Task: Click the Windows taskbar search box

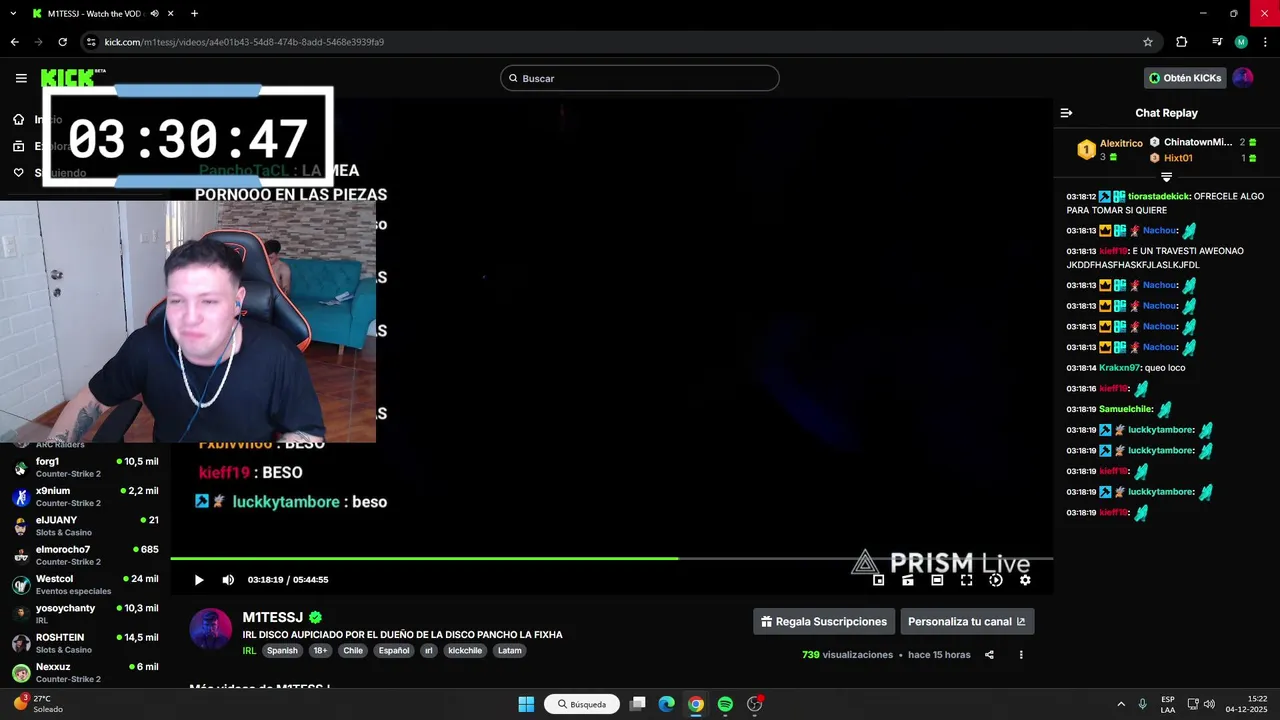Action: click(581, 704)
